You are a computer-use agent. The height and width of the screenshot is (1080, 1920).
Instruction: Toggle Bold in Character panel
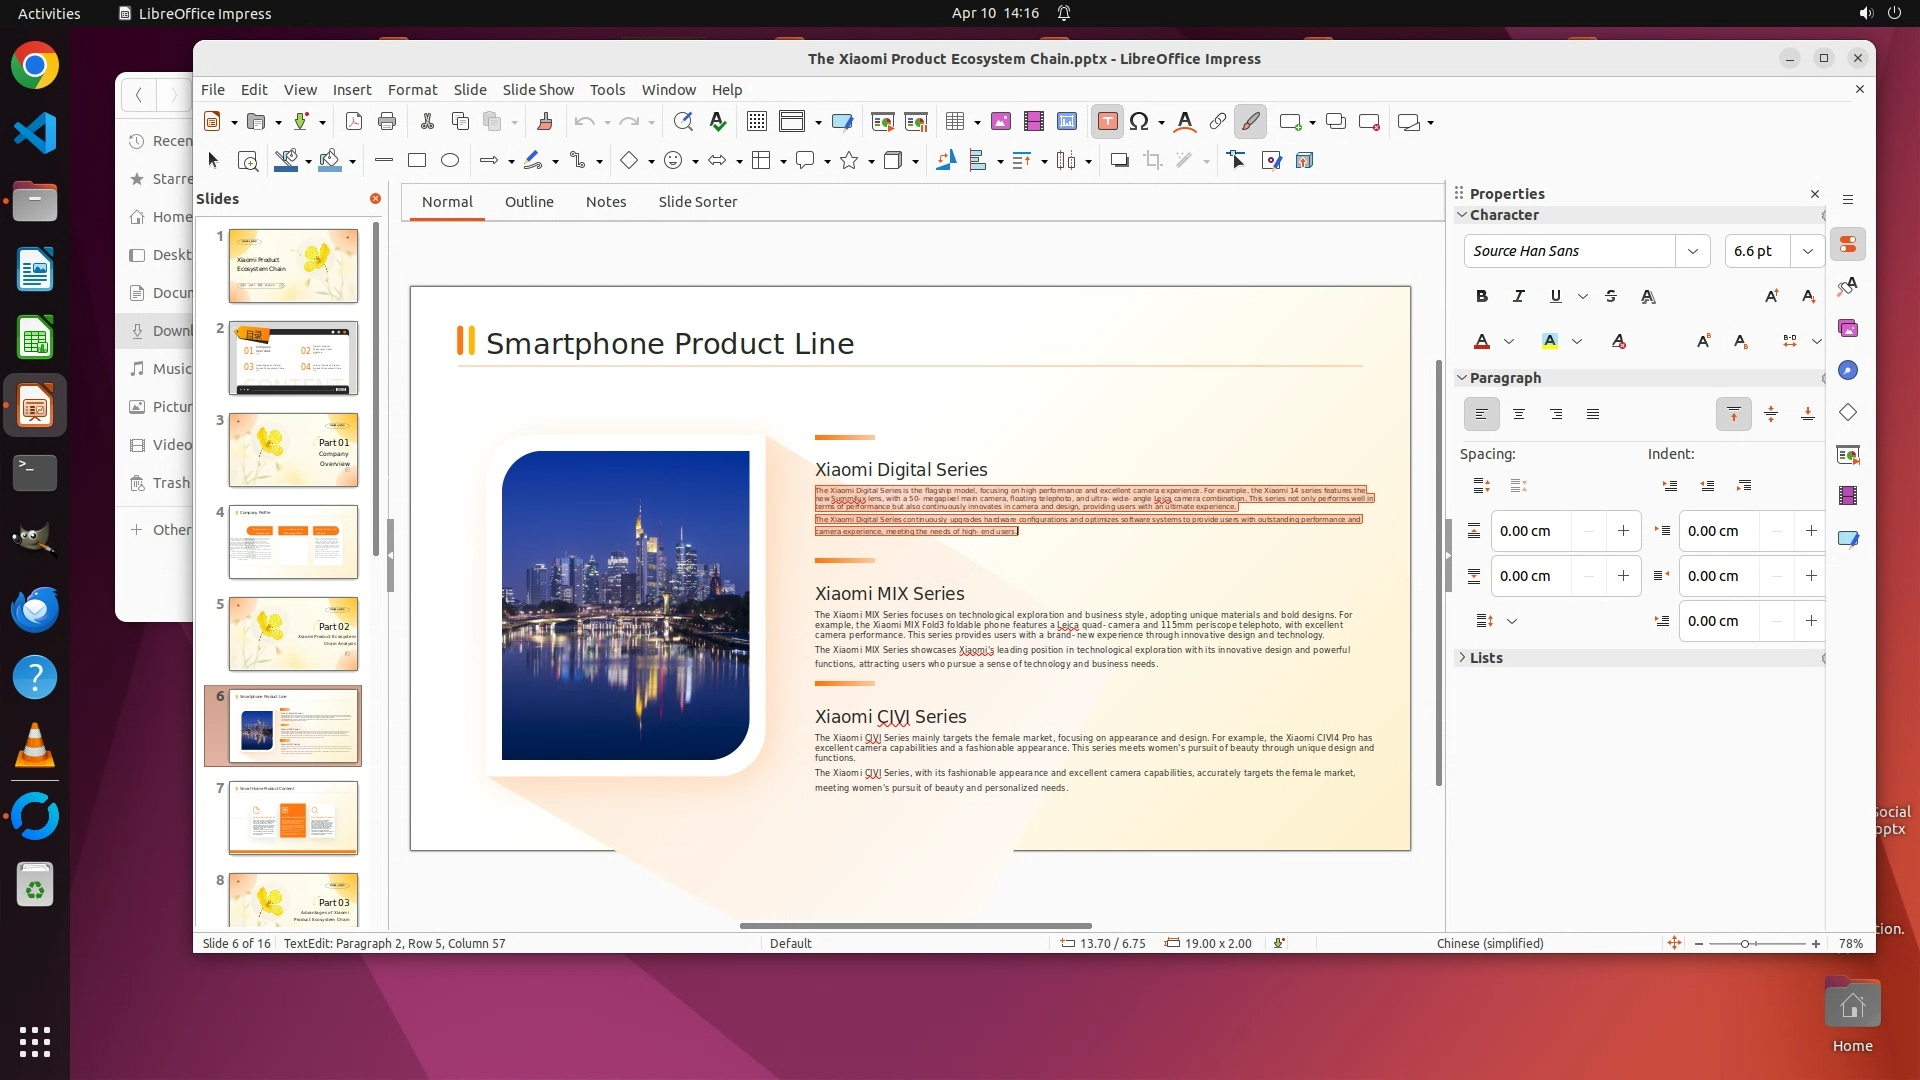(1482, 296)
